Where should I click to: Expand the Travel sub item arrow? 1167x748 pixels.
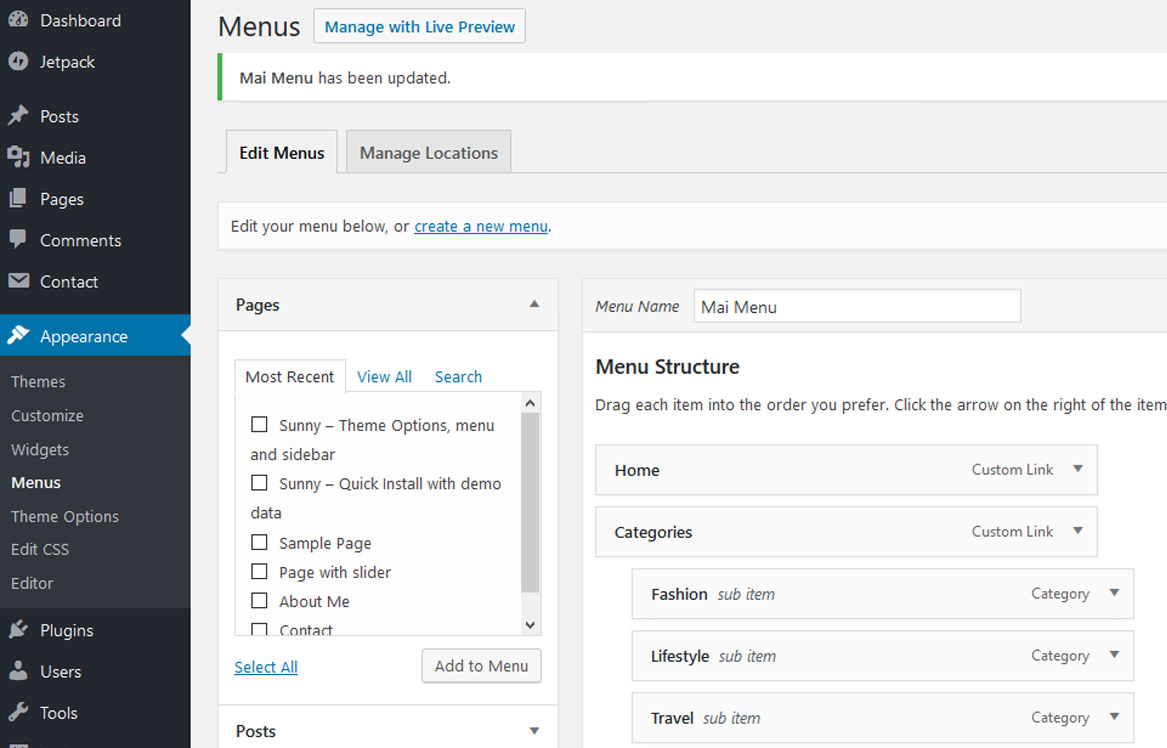point(1114,717)
